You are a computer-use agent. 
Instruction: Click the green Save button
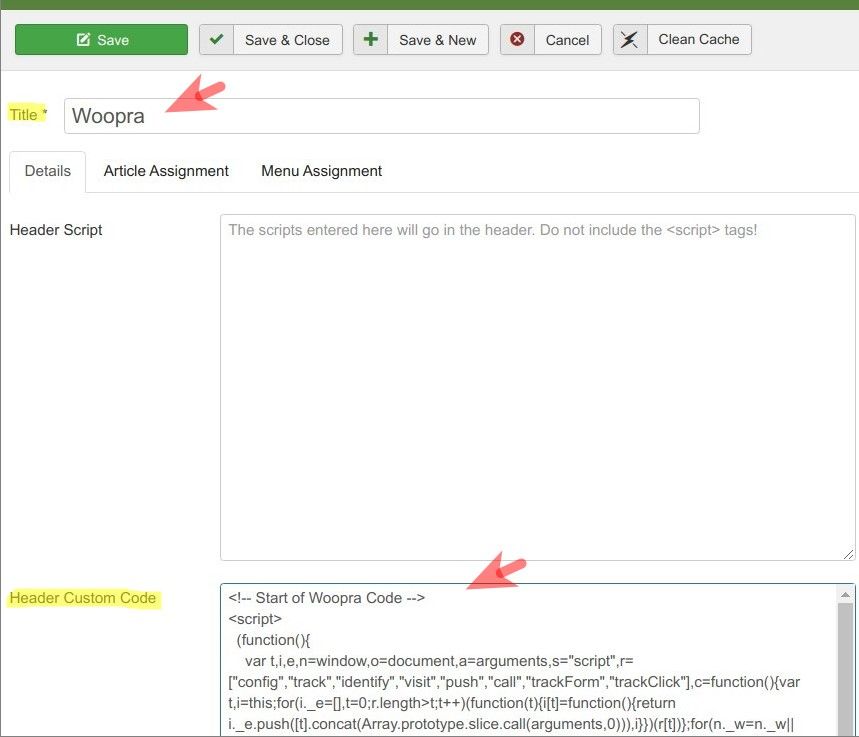(101, 39)
